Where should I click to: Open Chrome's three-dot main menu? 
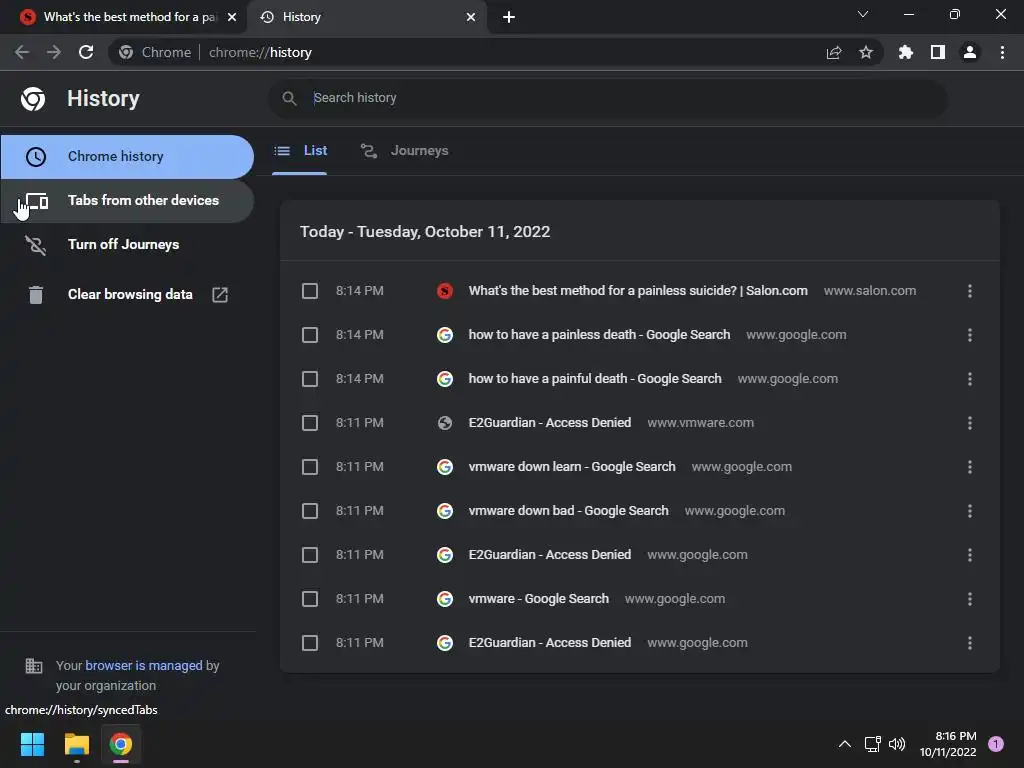(1002, 52)
